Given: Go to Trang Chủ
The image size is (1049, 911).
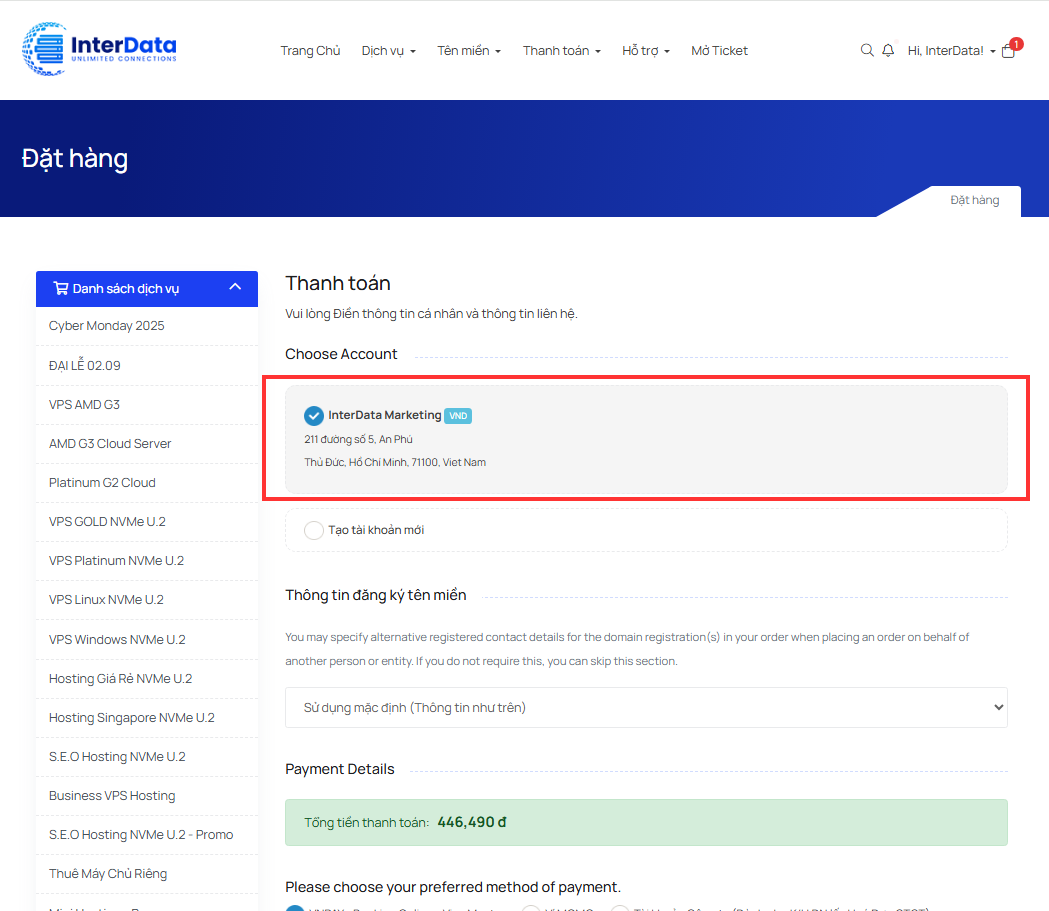Looking at the screenshot, I should coord(310,51).
